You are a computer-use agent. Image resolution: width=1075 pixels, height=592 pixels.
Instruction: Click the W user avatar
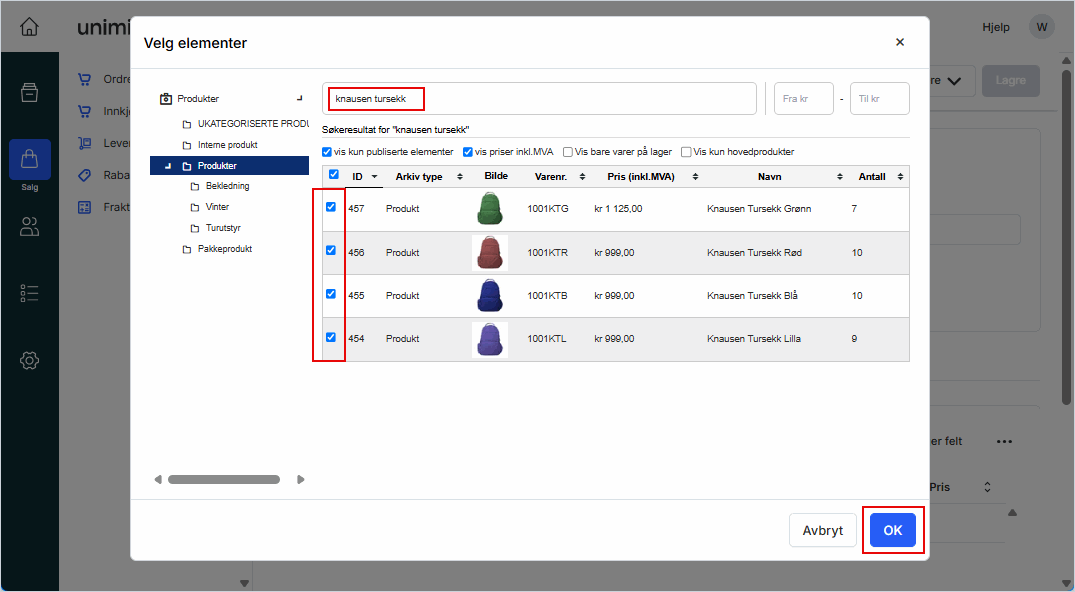(x=1042, y=27)
